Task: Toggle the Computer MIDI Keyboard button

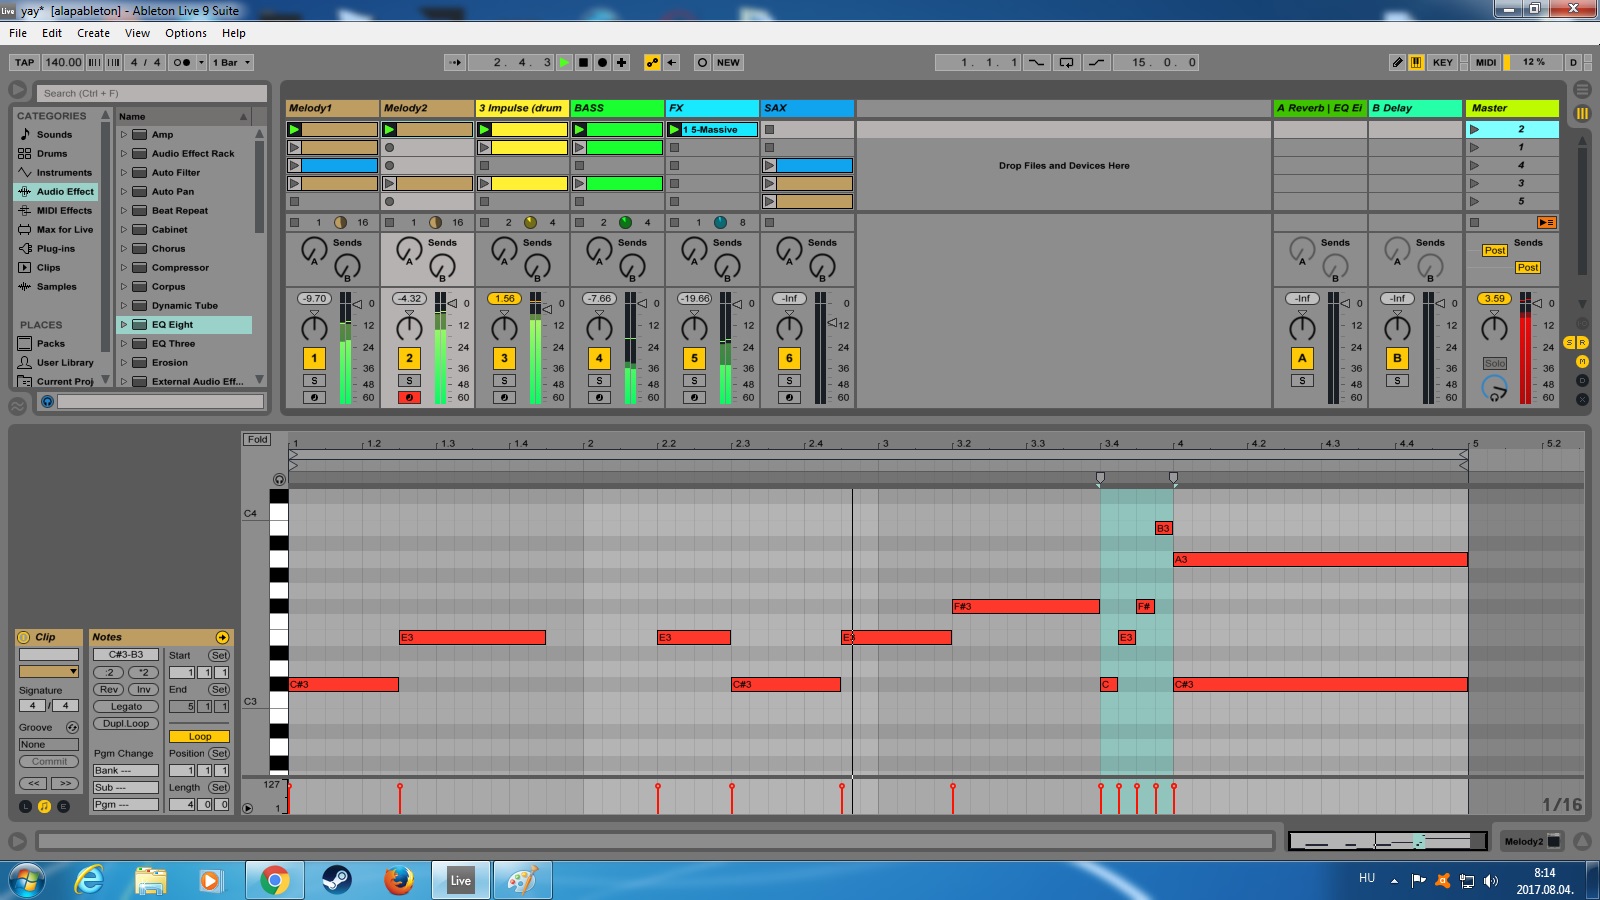Action: click(1416, 62)
